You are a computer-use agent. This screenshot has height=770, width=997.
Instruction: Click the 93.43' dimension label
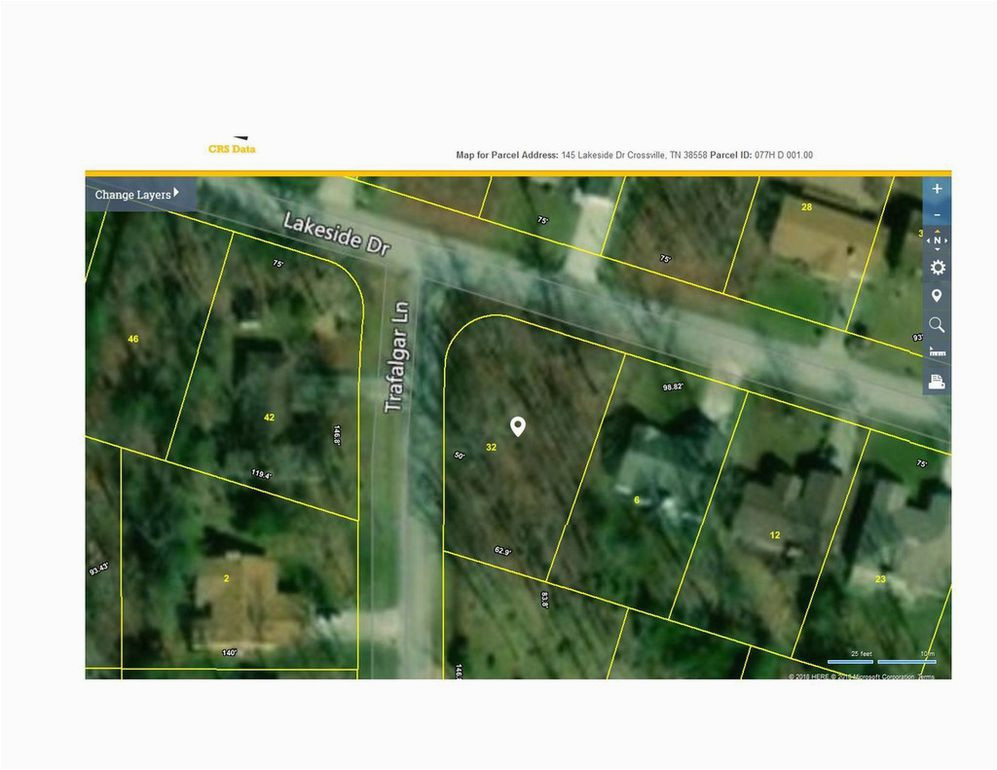99,568
